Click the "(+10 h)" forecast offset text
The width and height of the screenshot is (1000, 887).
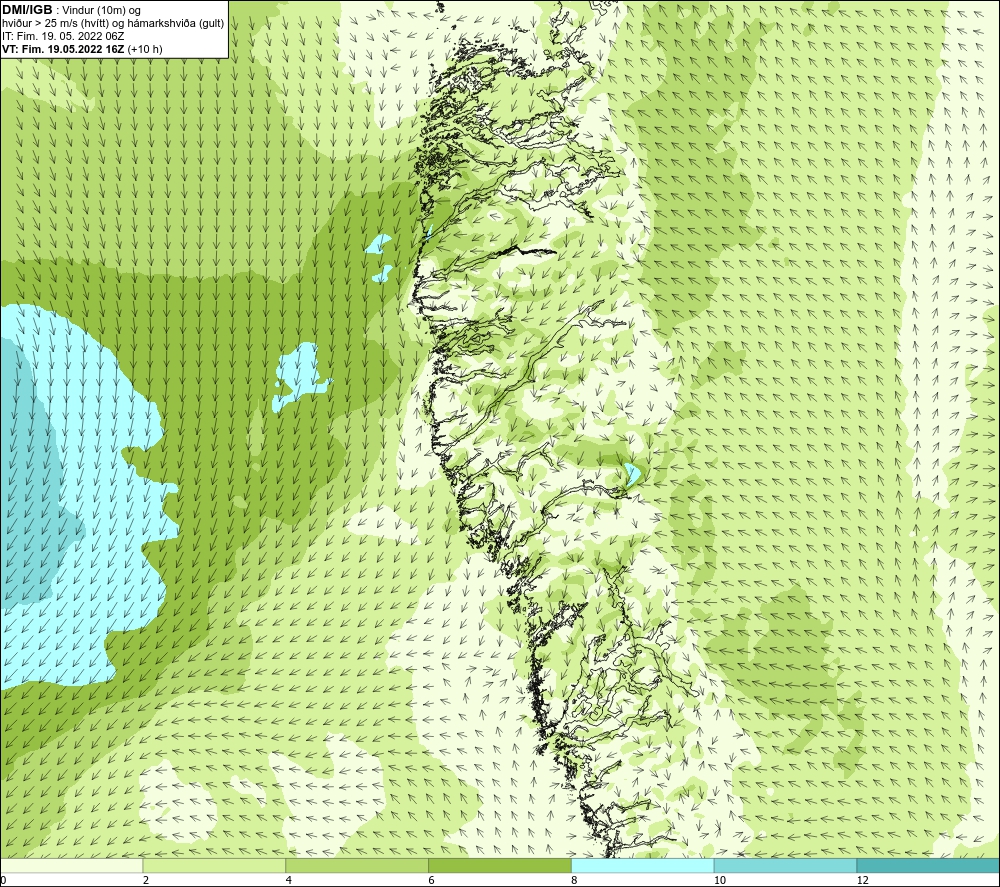coord(145,49)
